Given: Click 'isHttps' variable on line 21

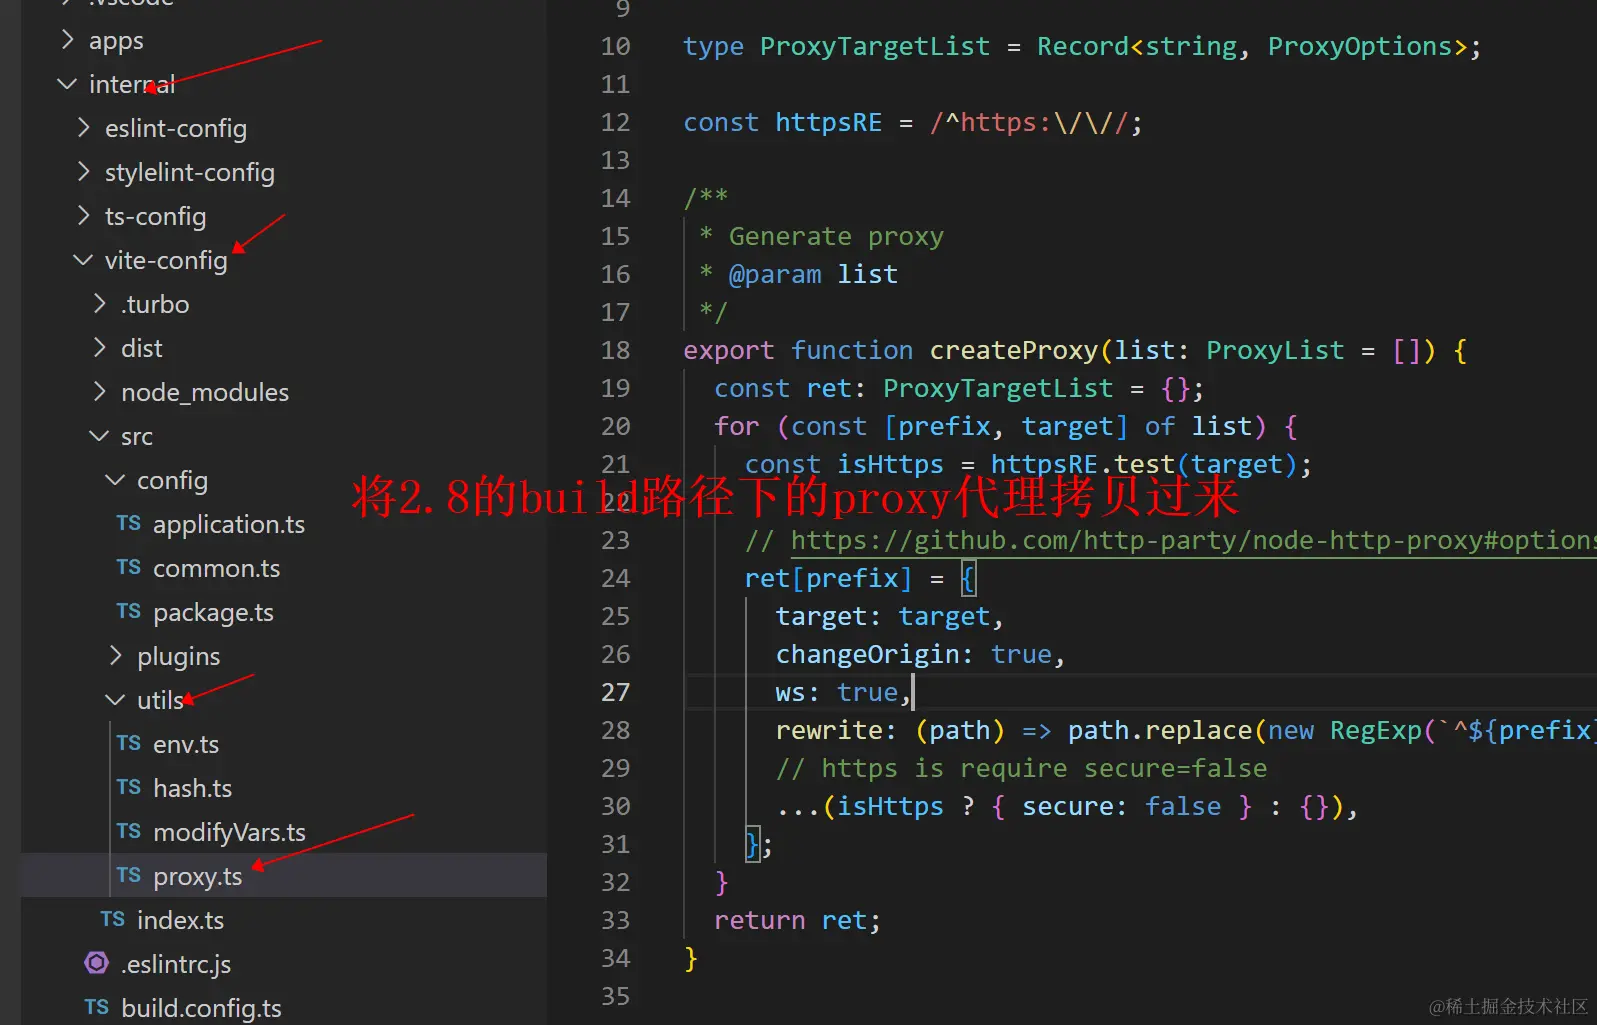Looking at the screenshot, I should point(890,464).
